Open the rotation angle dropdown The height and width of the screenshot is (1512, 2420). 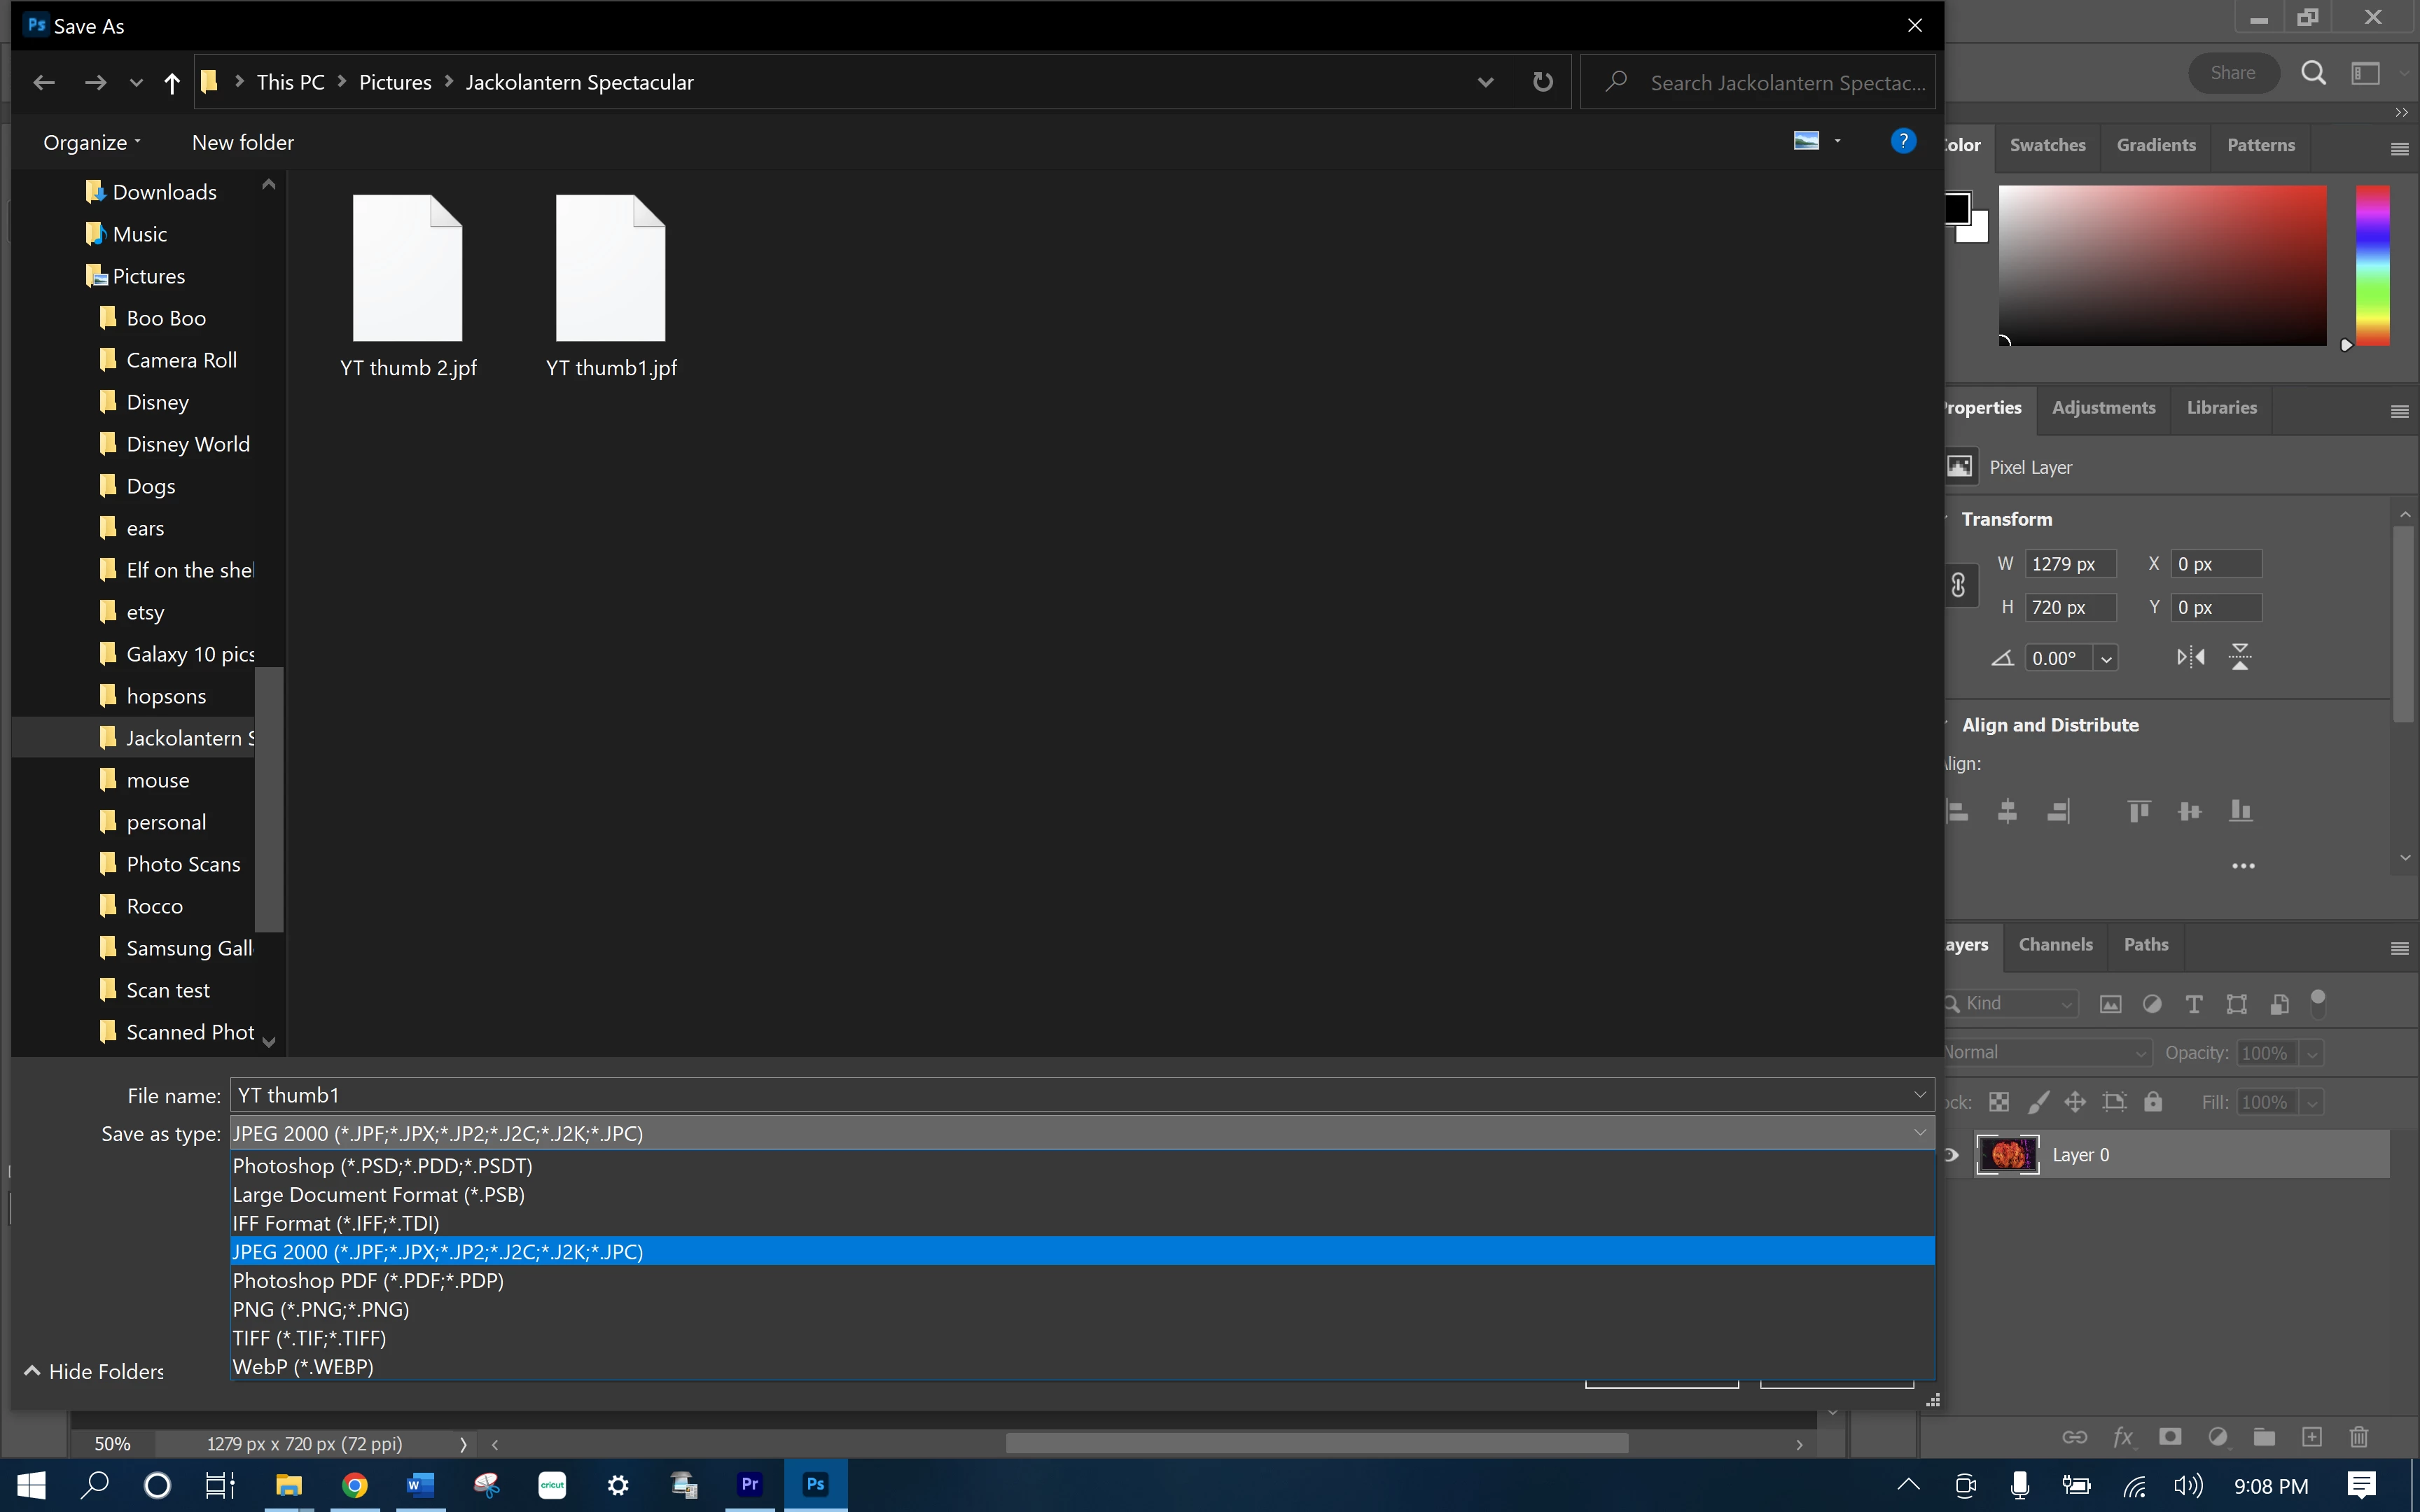(x=2106, y=658)
